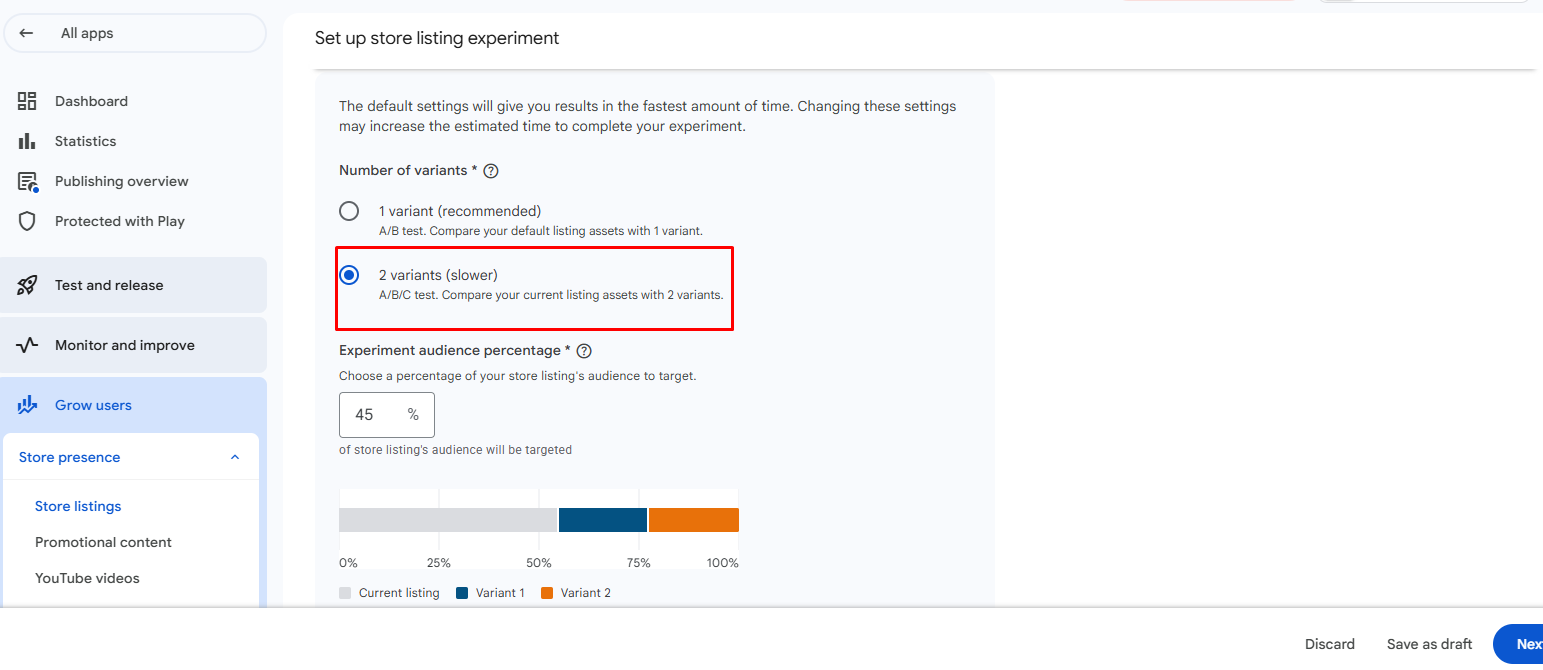Click the 100% axis label on the chart
The image size is (1543, 670).
point(722,563)
